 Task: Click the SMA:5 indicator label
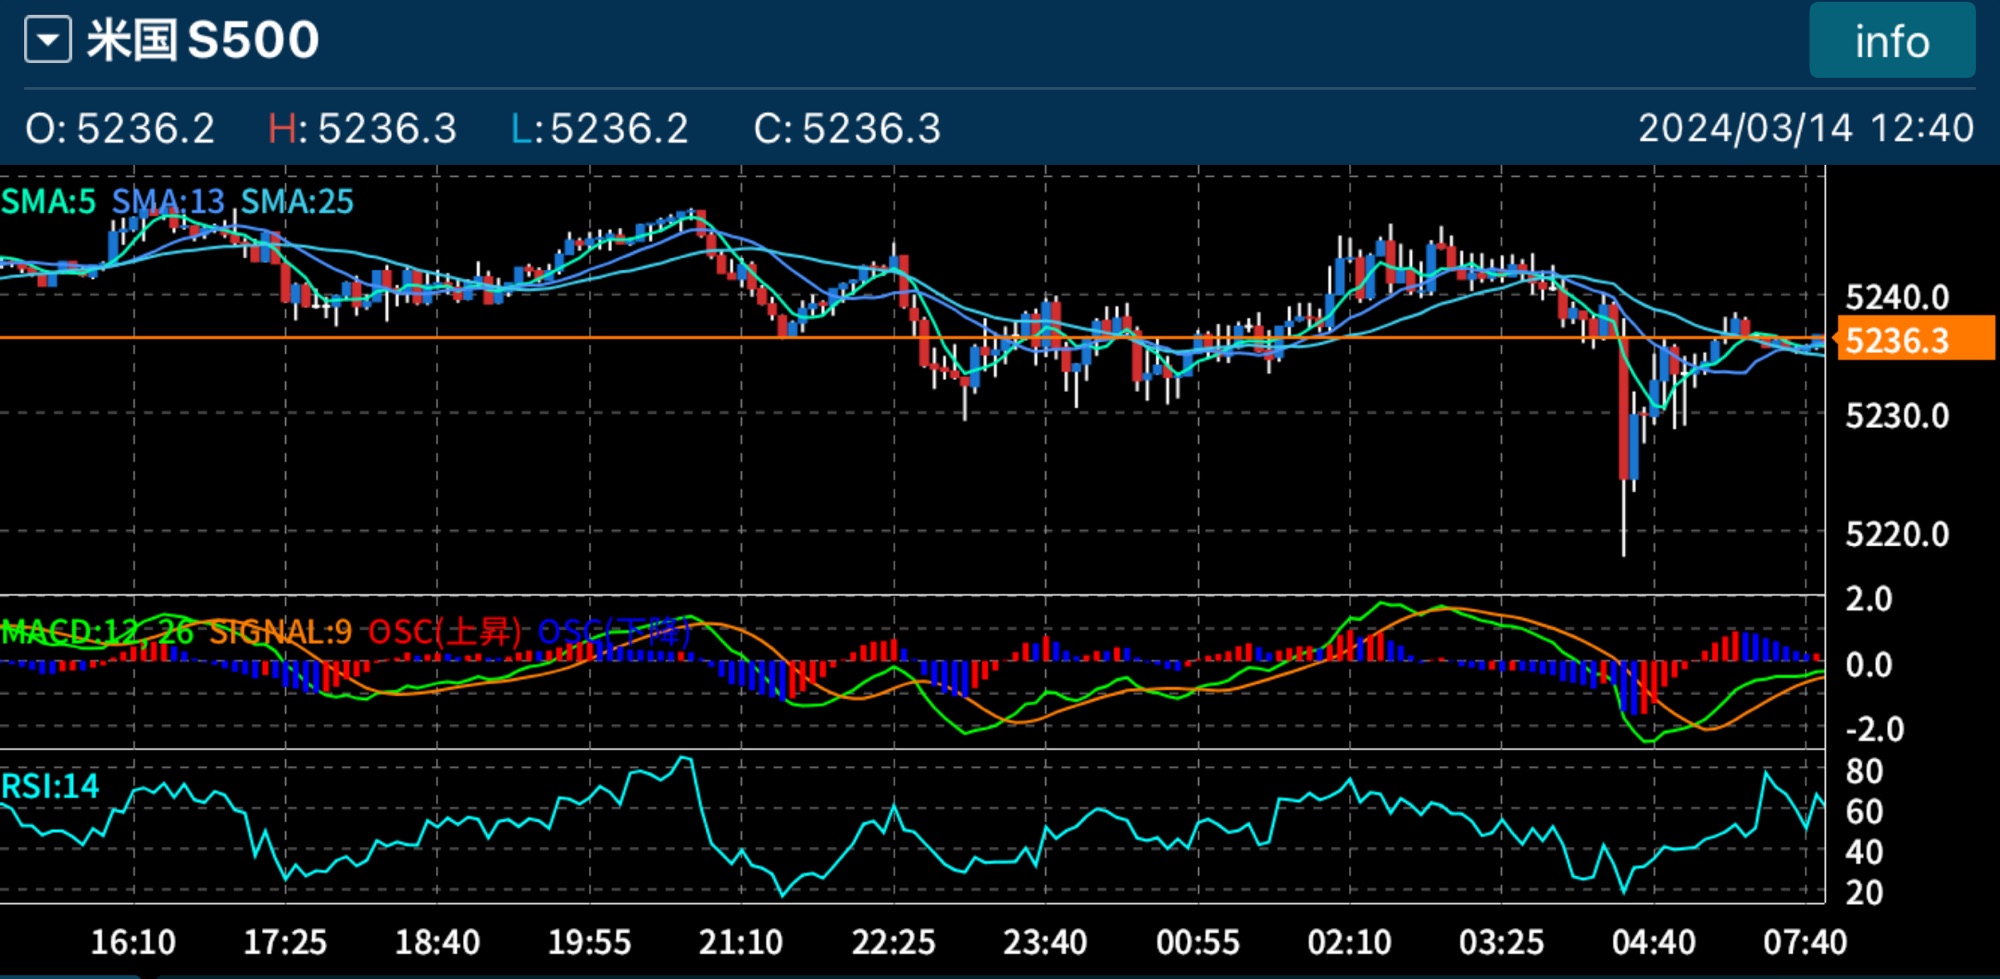point(48,202)
